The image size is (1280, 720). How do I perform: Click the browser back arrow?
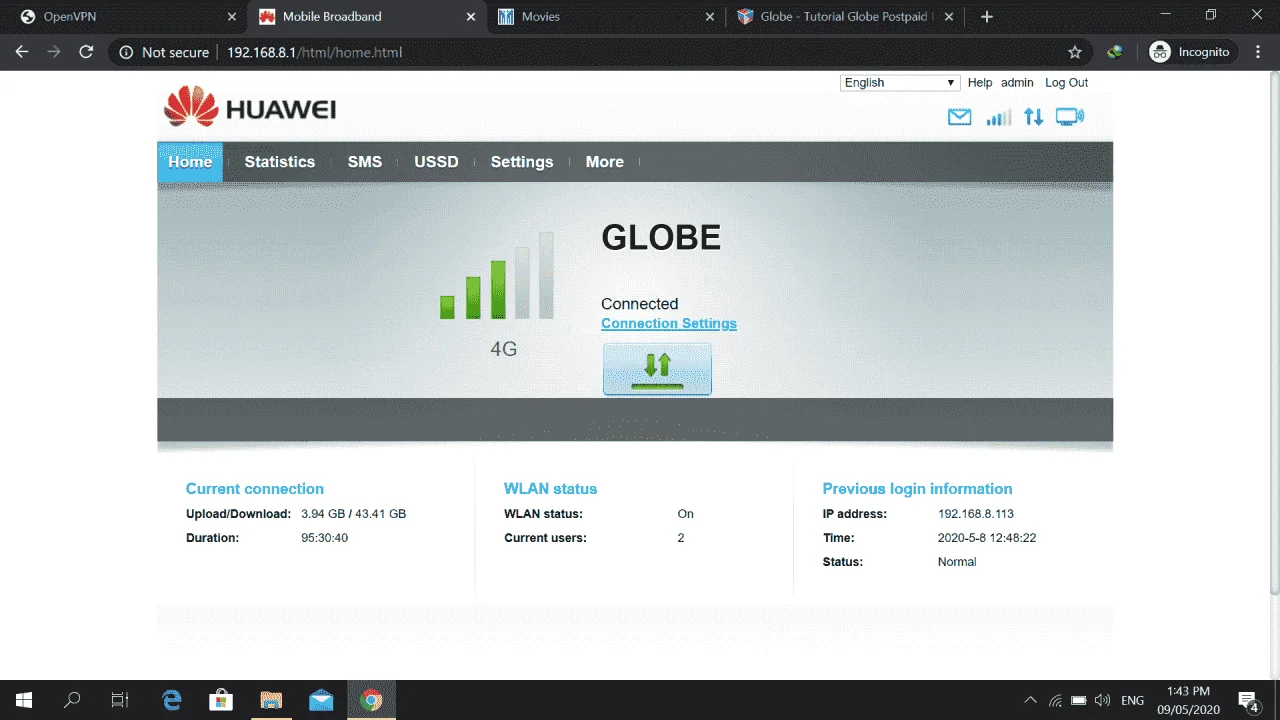point(22,52)
